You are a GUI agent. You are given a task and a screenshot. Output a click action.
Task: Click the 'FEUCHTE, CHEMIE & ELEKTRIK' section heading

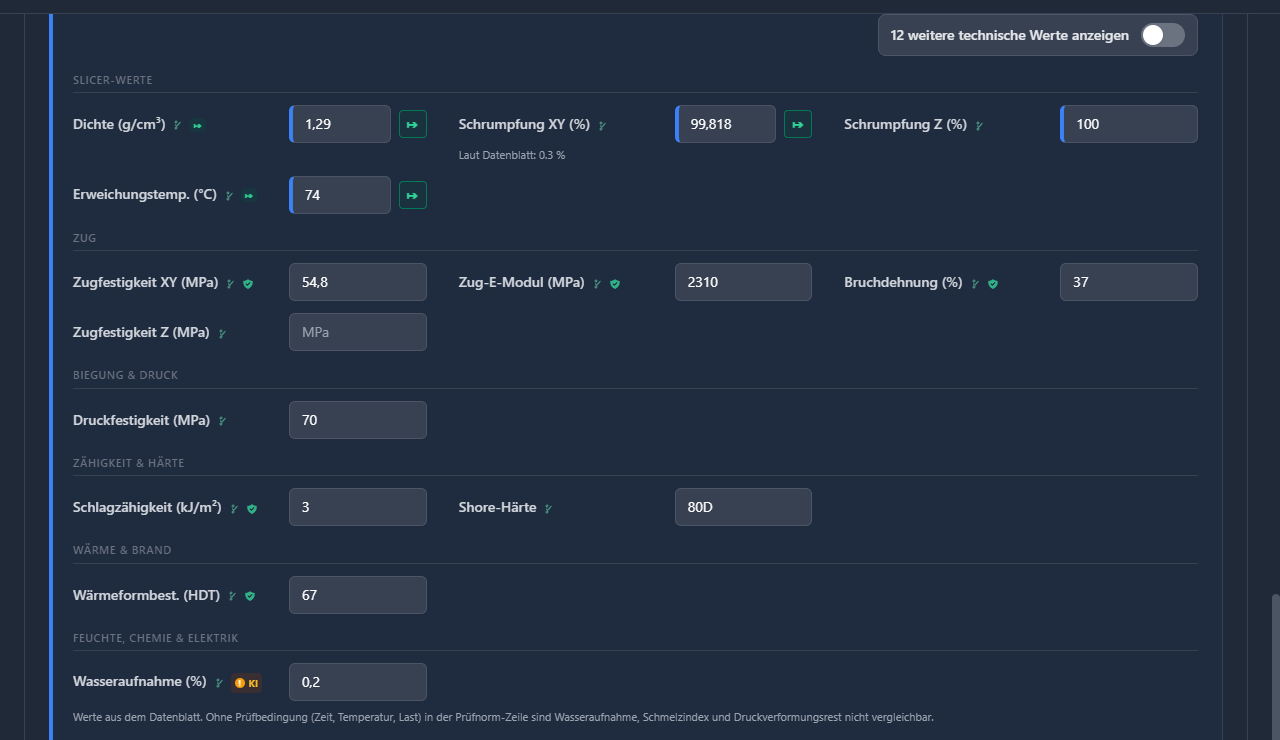pos(156,638)
